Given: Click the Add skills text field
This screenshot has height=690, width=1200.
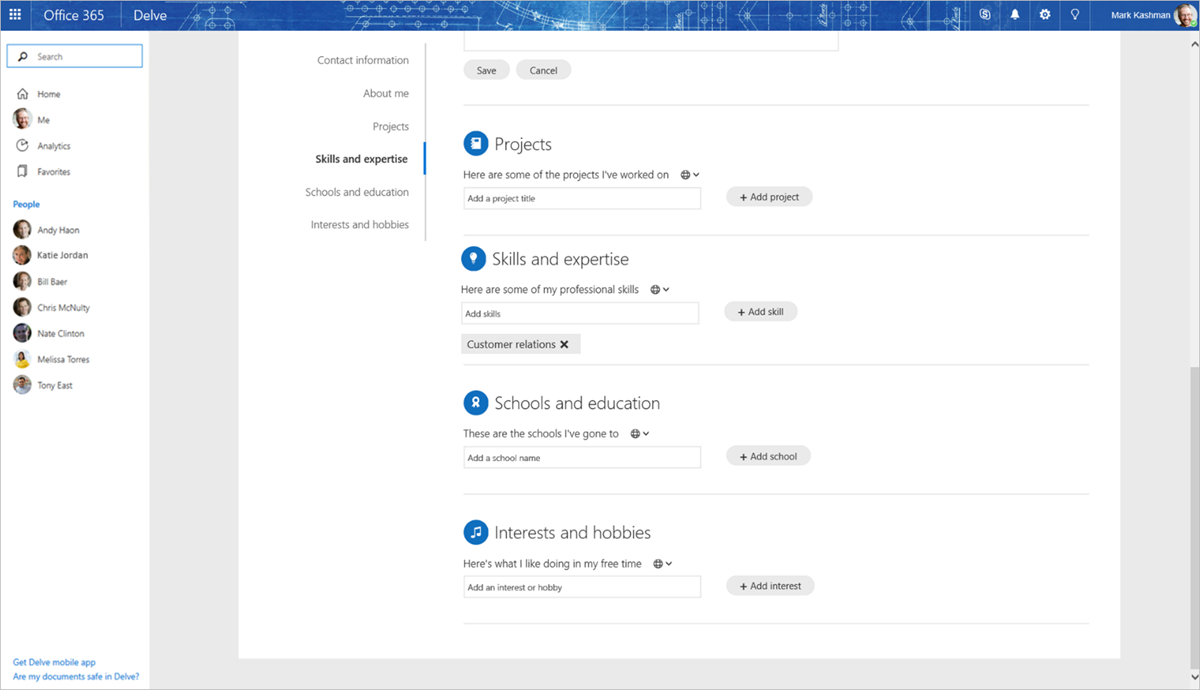Looking at the screenshot, I should pos(580,314).
